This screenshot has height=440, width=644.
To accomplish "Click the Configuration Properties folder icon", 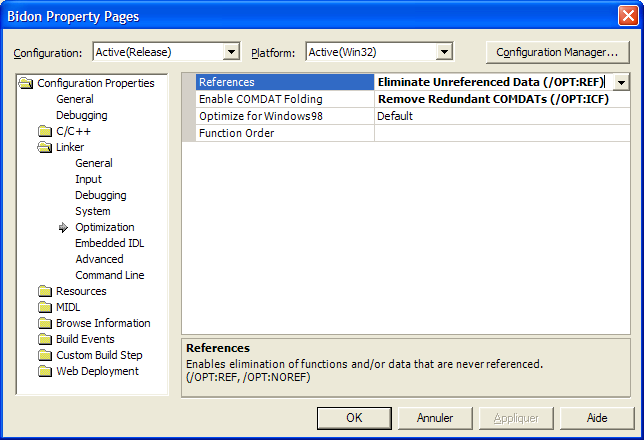I will point(26,83).
